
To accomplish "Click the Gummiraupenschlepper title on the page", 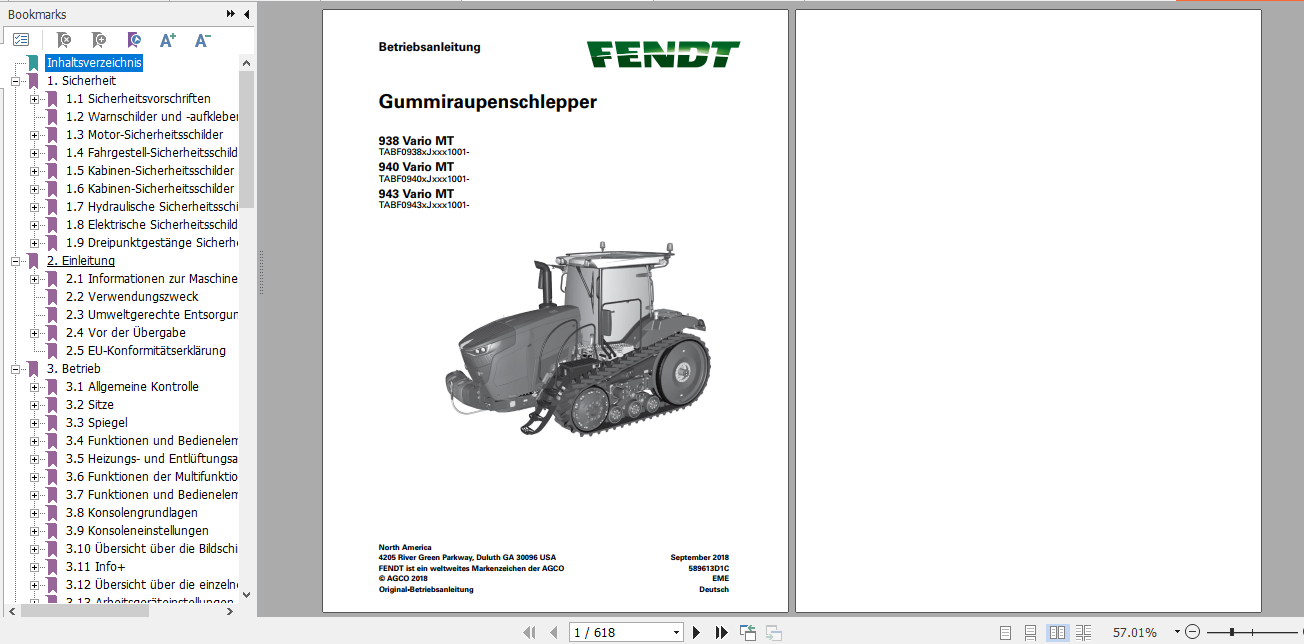I will click(488, 102).
